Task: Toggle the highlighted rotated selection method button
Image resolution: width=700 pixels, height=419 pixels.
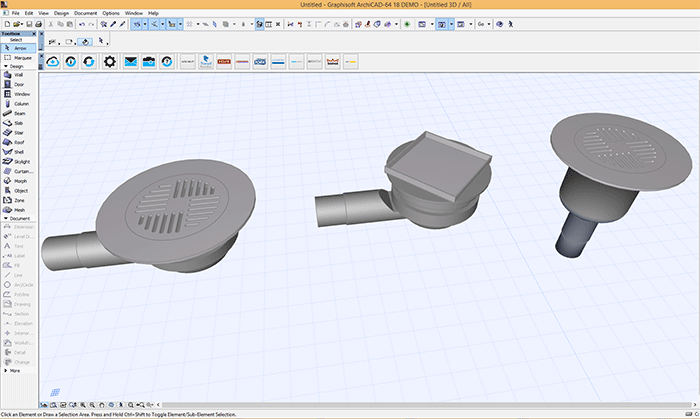Action: pos(85,41)
